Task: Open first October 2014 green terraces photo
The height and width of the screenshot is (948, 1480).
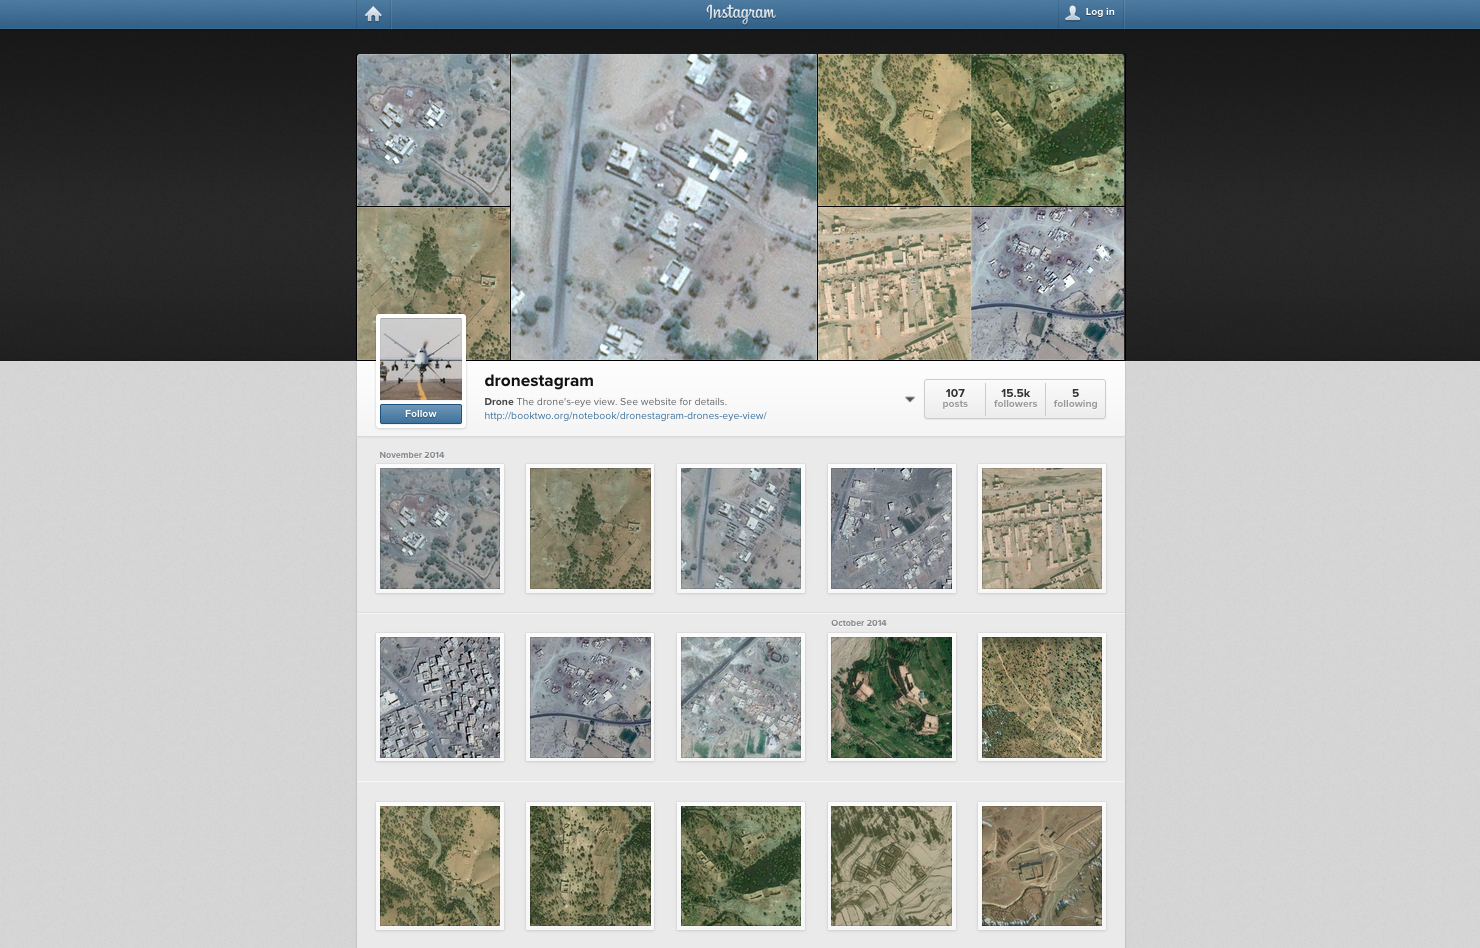Action: [x=891, y=697]
